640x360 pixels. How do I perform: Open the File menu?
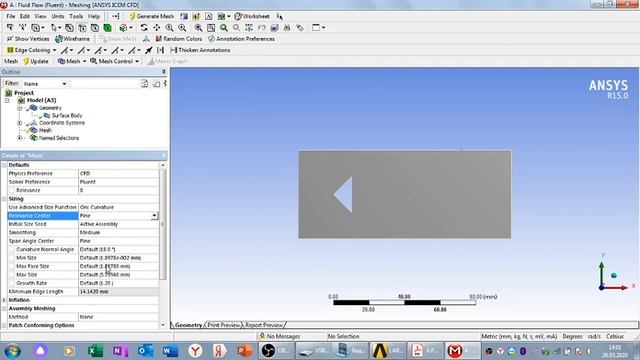[11, 16]
